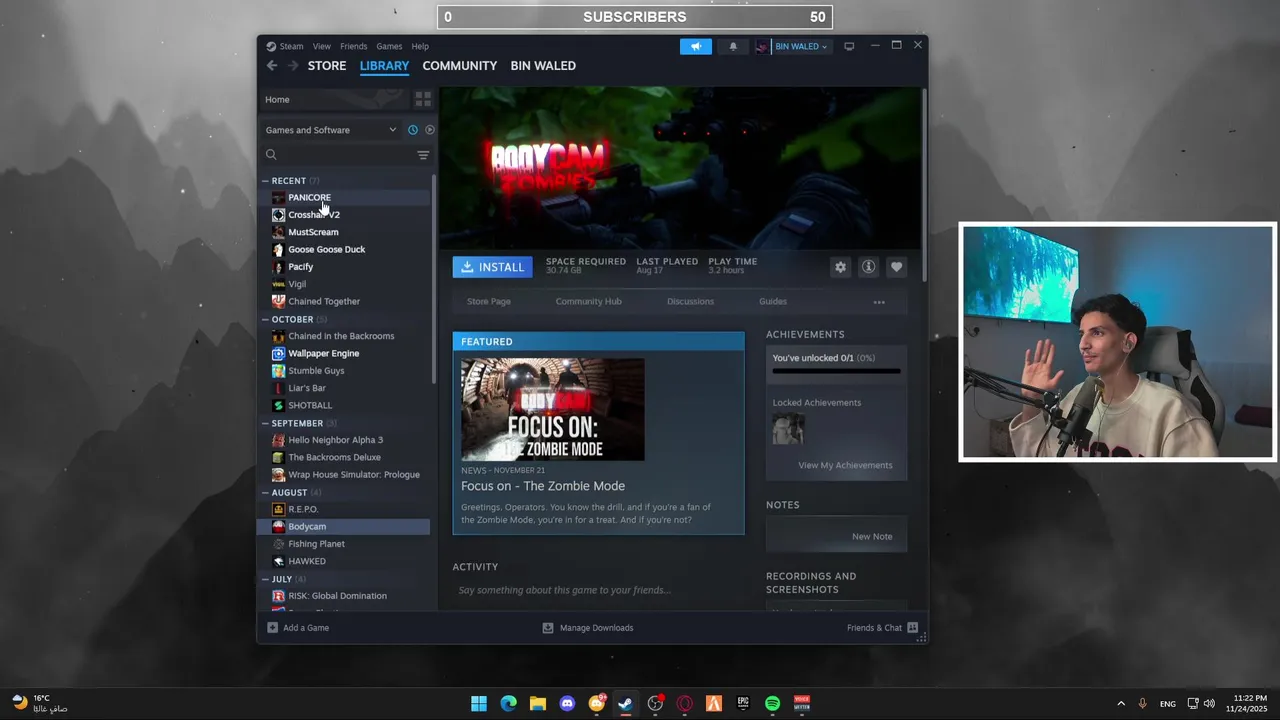1280x720 pixels.
Task: Install Bodycam with the blue button
Action: 492,267
